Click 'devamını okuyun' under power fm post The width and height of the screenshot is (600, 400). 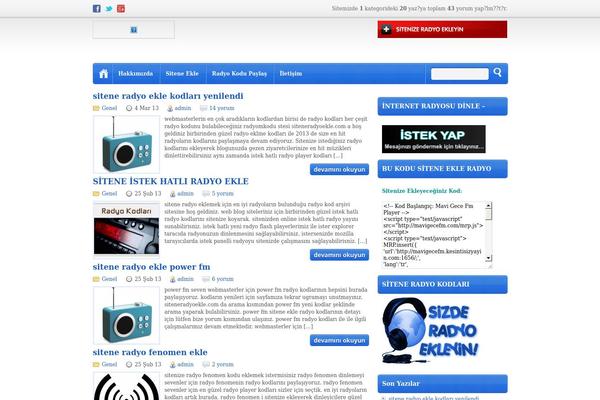(339, 340)
